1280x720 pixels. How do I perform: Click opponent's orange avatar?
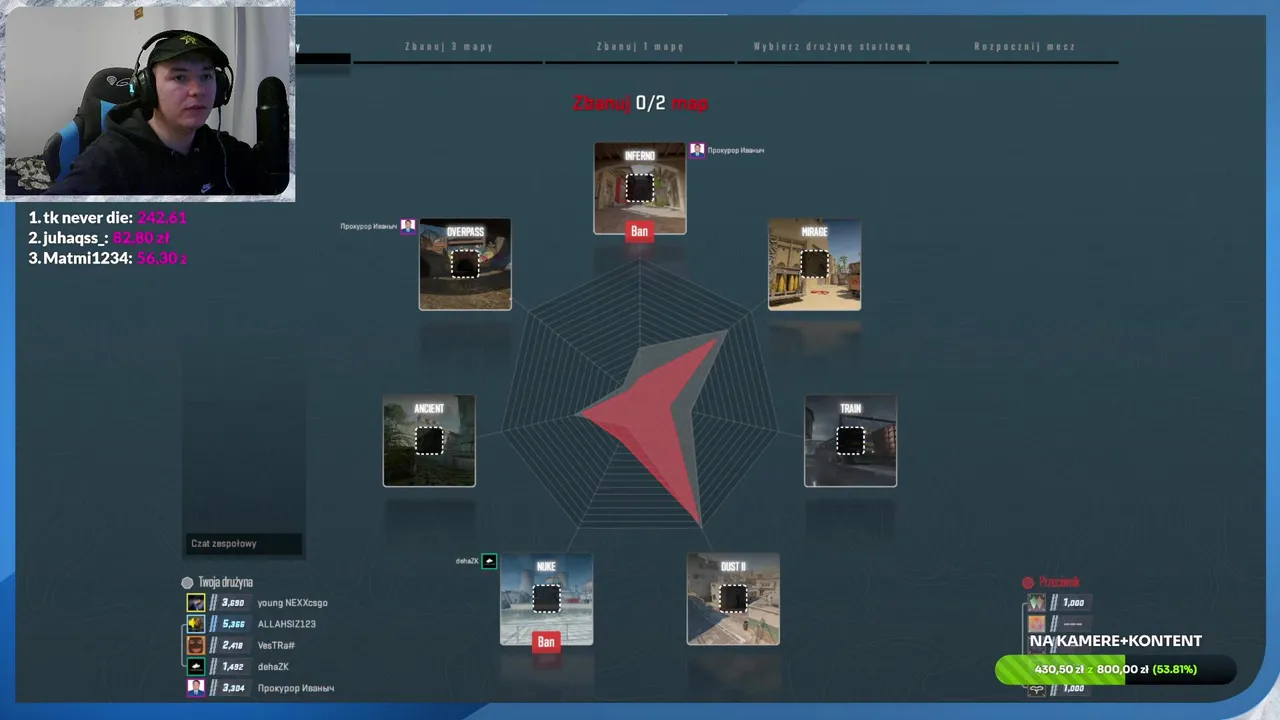click(1037, 624)
